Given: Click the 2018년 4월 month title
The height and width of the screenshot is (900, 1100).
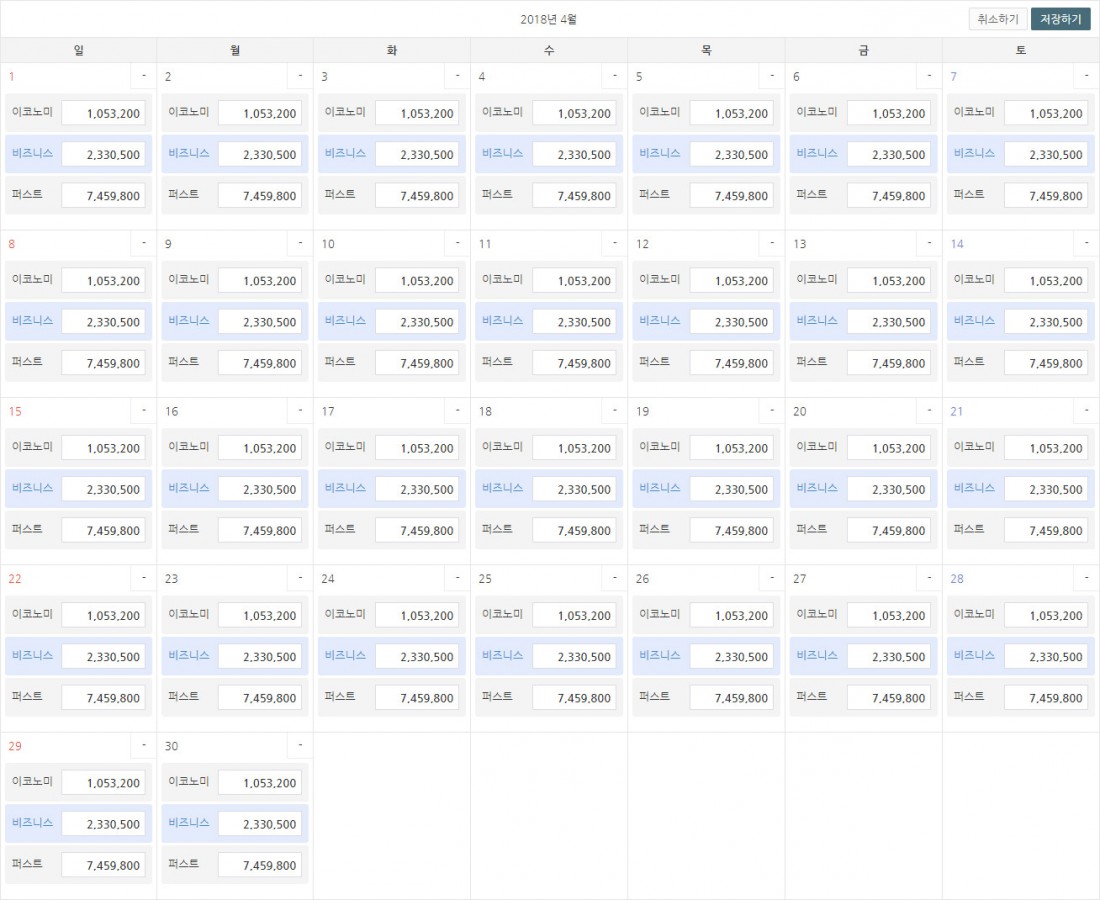Looking at the screenshot, I should tap(549, 19).
